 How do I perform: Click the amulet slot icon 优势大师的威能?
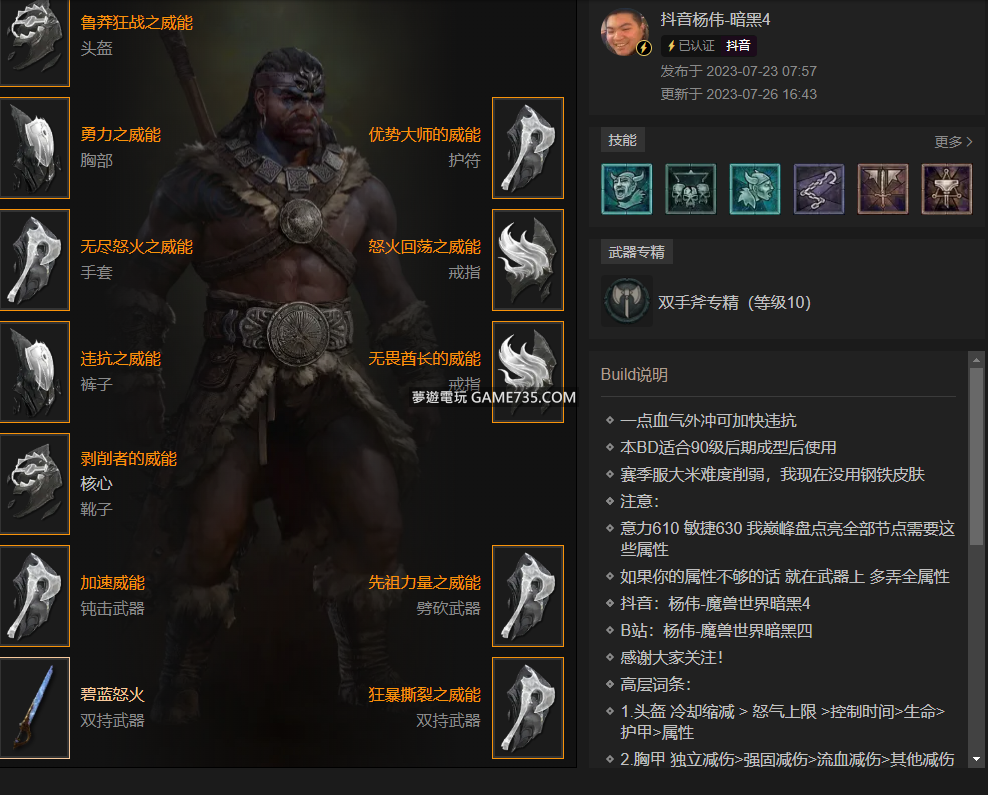tap(528, 148)
